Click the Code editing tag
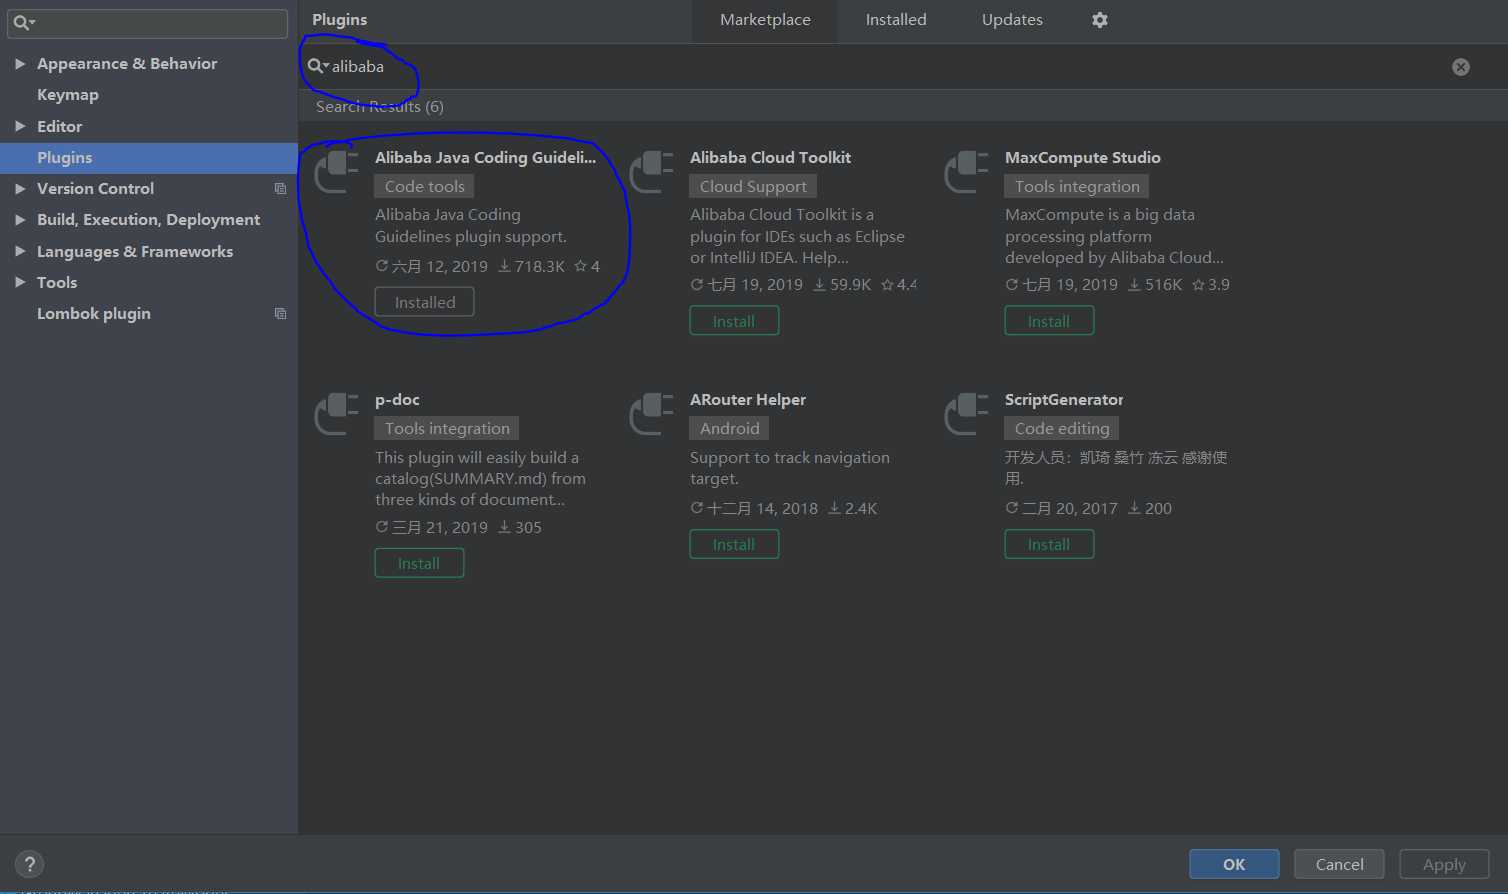Viewport: 1508px width, 894px height. 1062,428
